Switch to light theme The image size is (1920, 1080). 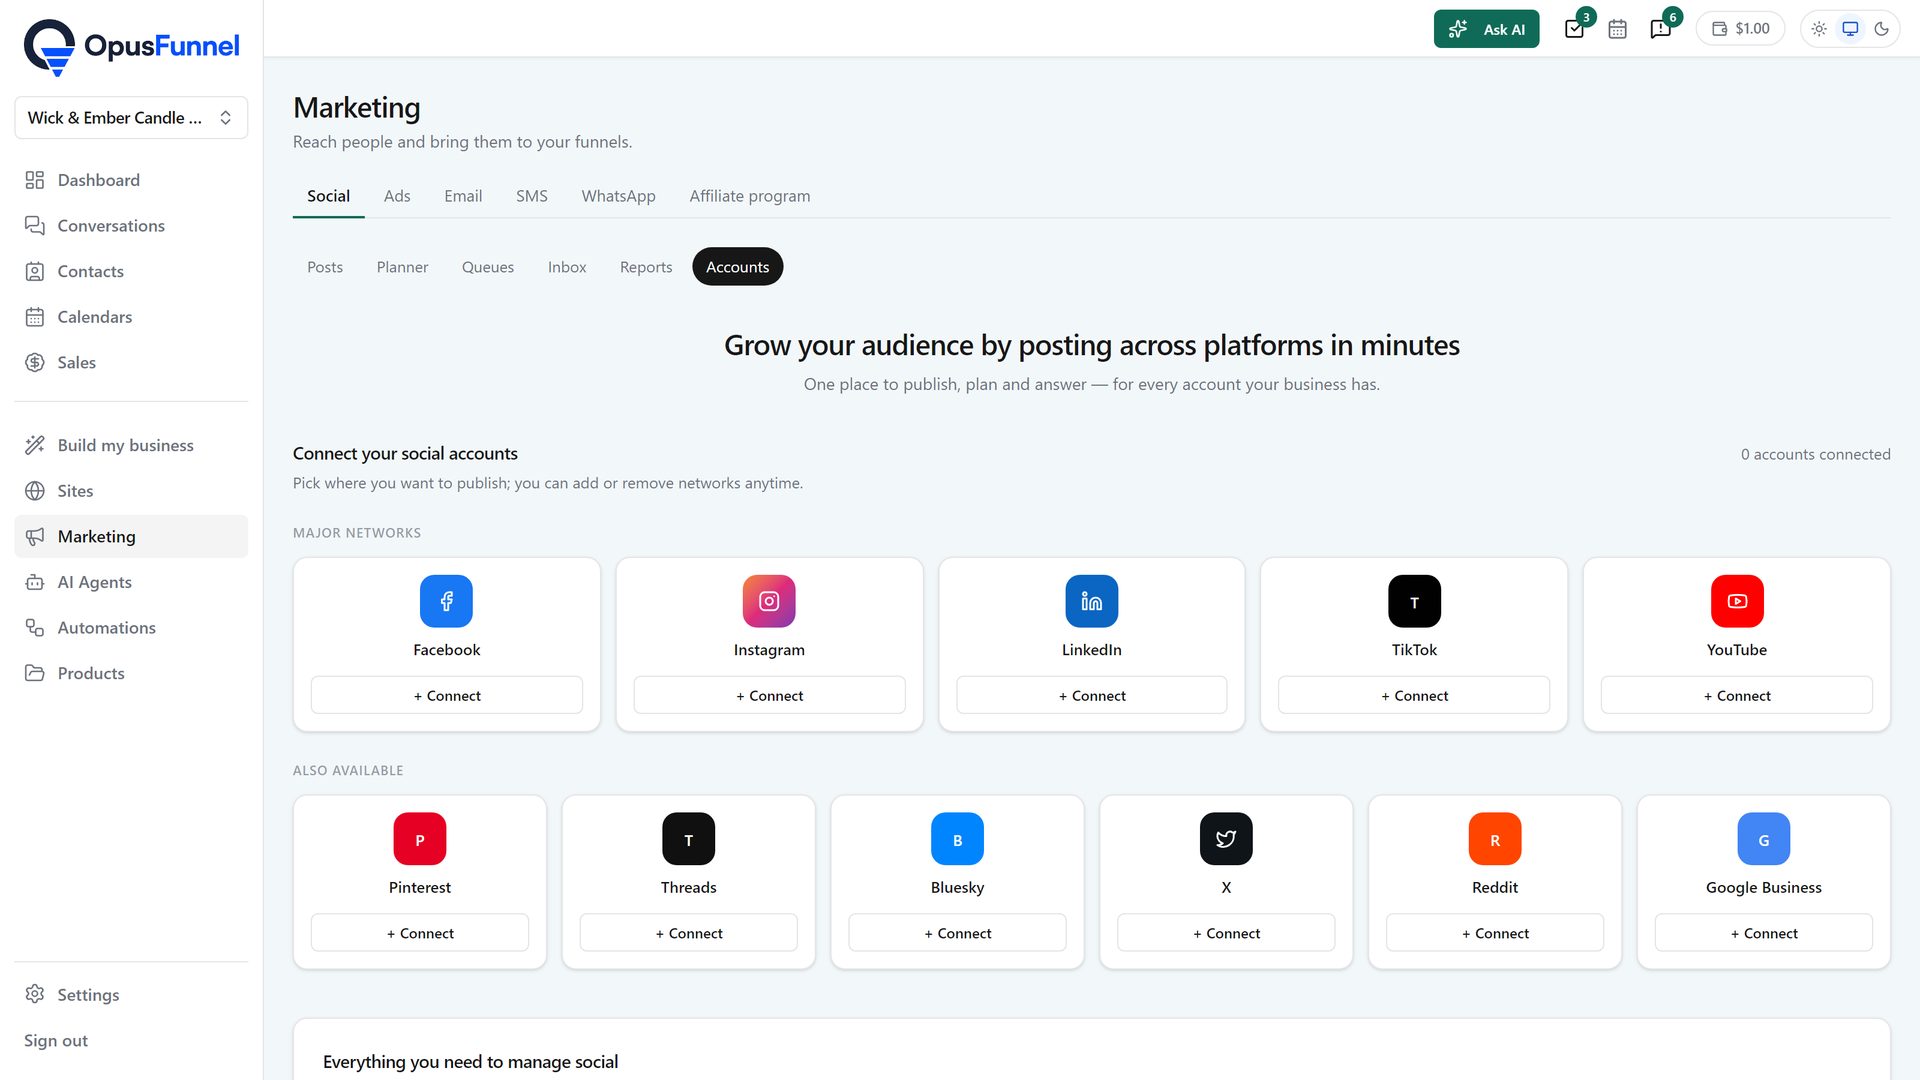(x=1819, y=29)
